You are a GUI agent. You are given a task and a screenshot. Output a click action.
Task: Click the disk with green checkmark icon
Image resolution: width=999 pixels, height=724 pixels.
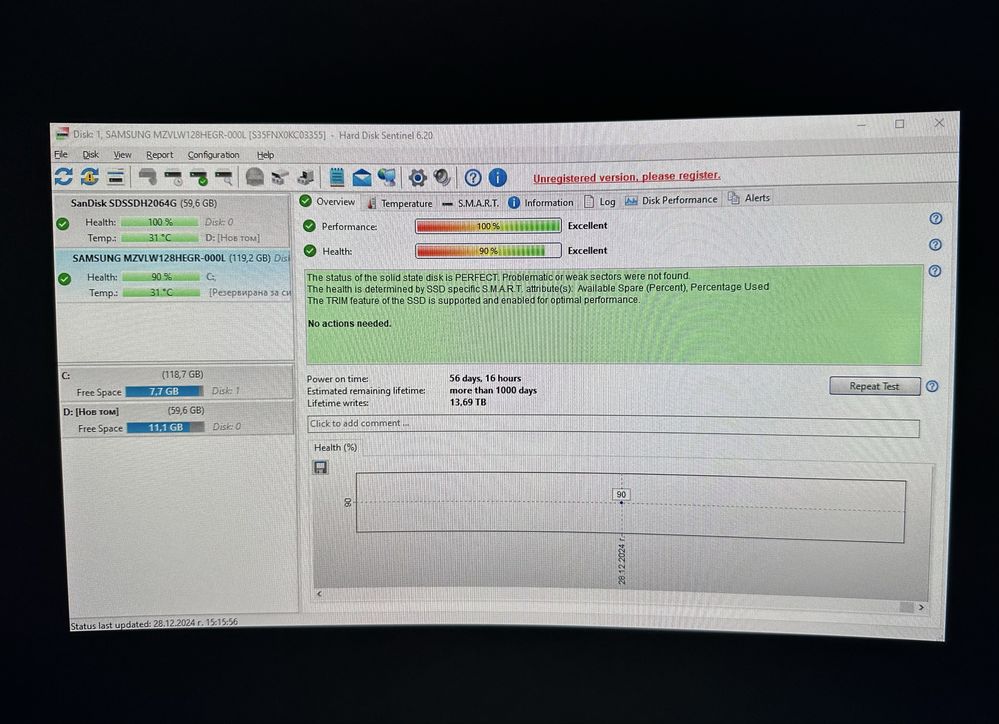(199, 177)
